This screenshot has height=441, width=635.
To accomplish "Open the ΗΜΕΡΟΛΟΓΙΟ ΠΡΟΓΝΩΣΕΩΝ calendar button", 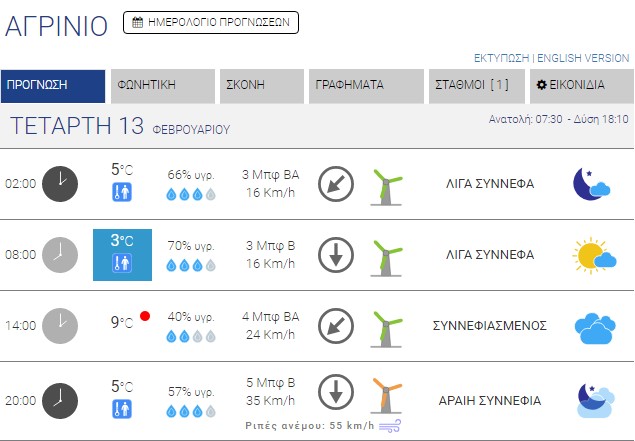I will coord(211,22).
